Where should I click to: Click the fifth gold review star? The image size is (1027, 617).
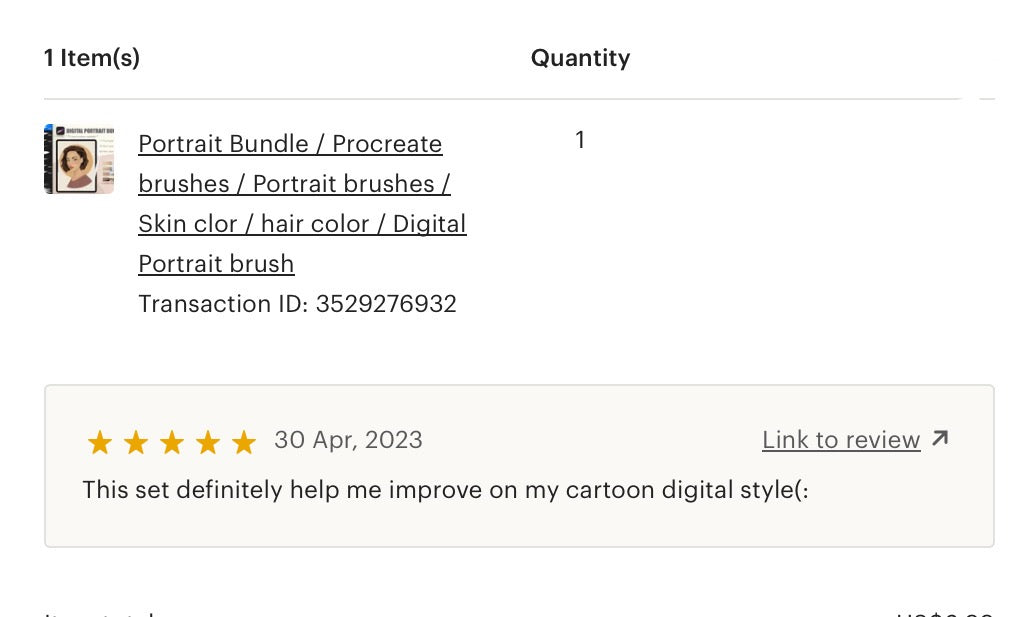tap(244, 442)
